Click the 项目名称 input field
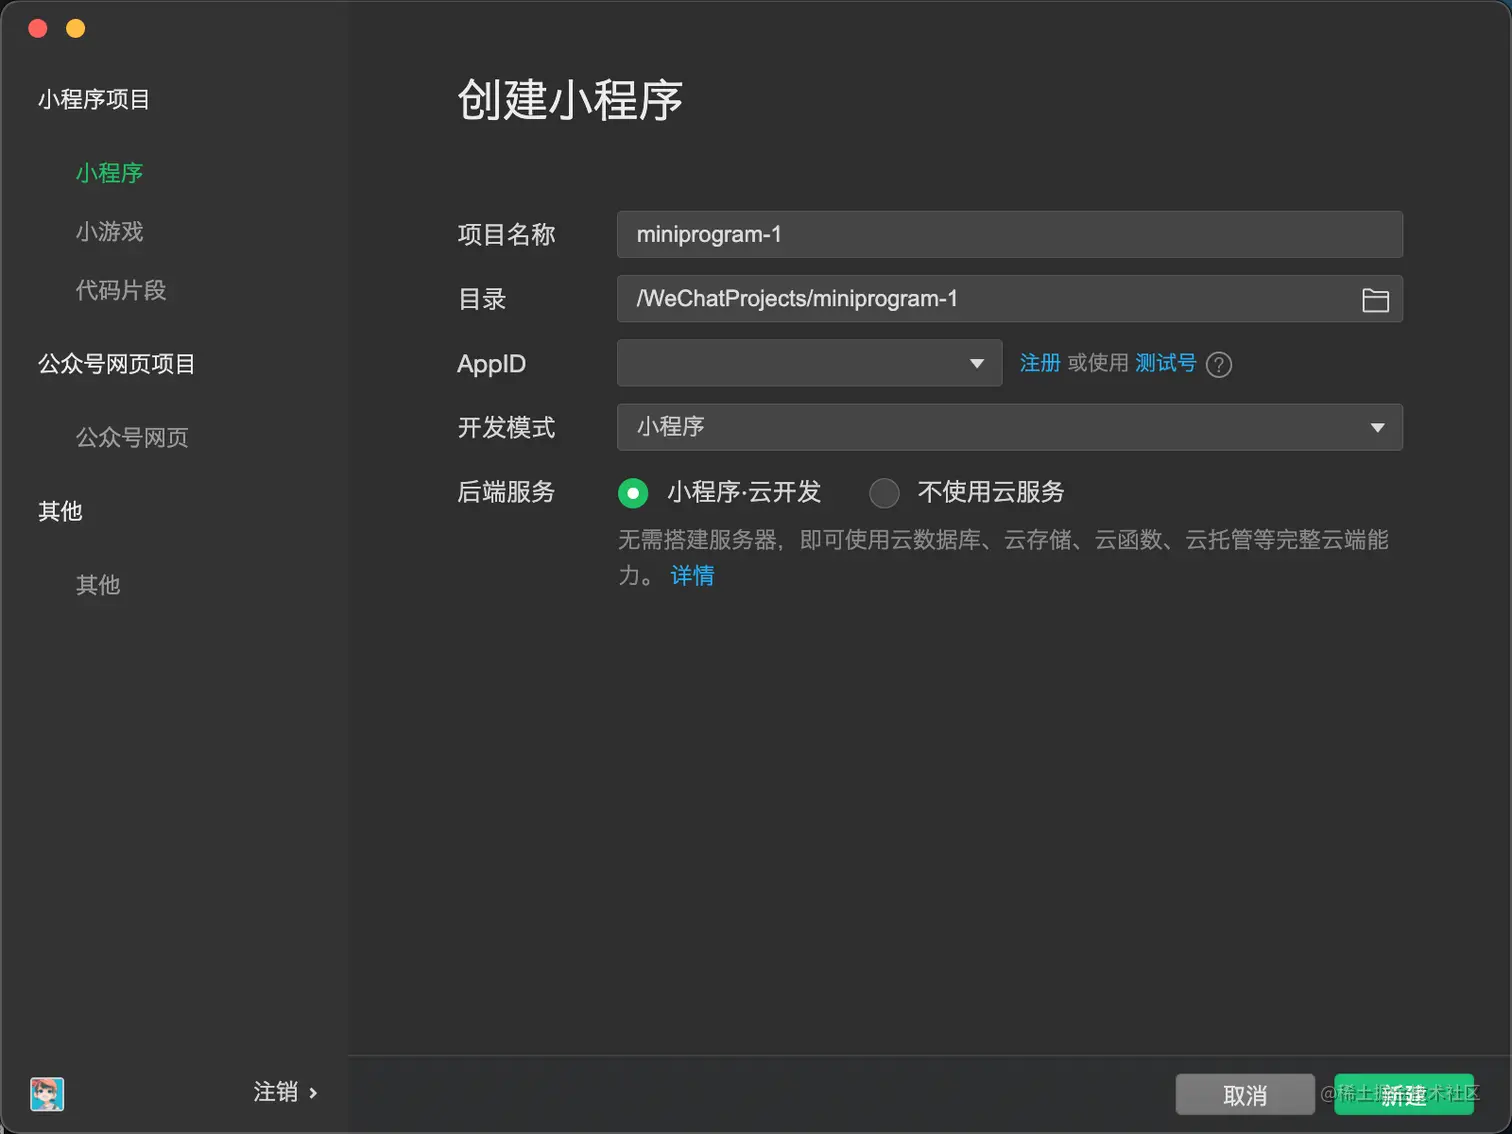1512x1134 pixels. click(x=1009, y=234)
